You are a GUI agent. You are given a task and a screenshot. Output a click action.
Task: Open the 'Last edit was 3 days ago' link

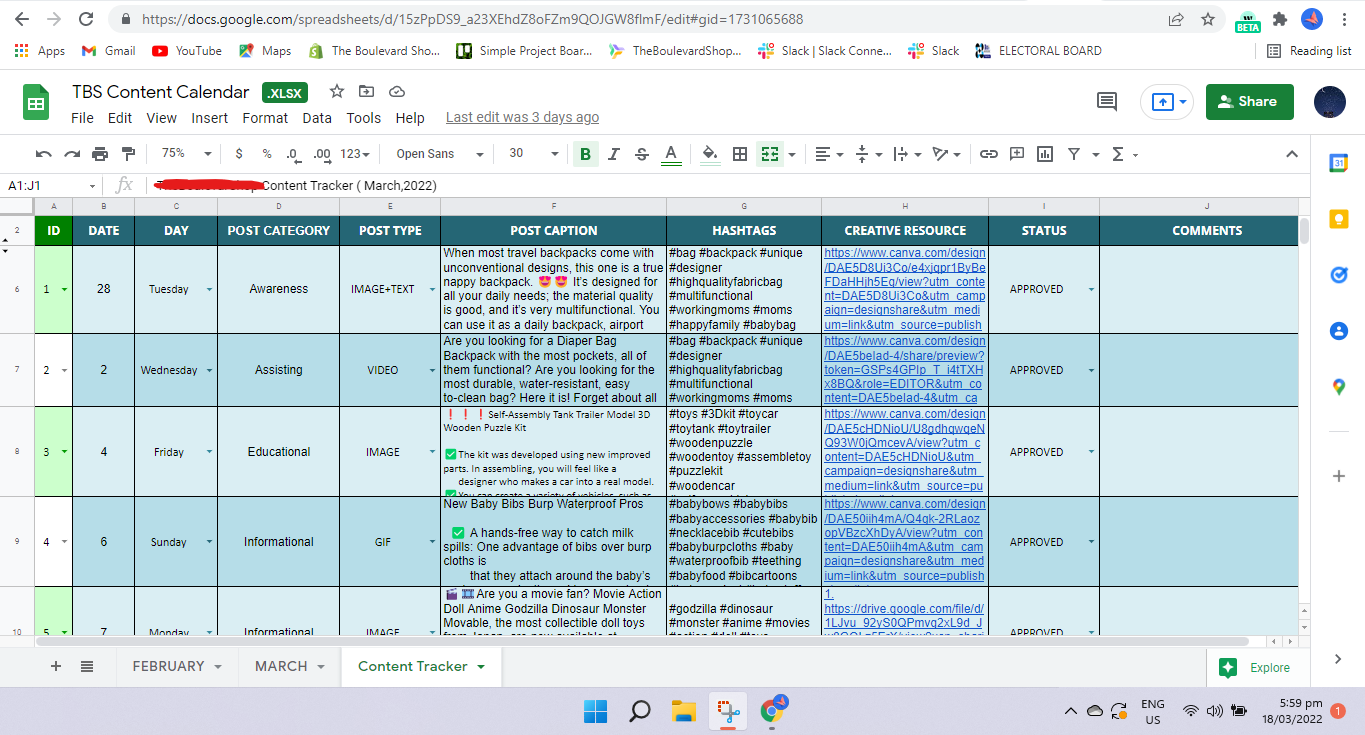tap(522, 118)
